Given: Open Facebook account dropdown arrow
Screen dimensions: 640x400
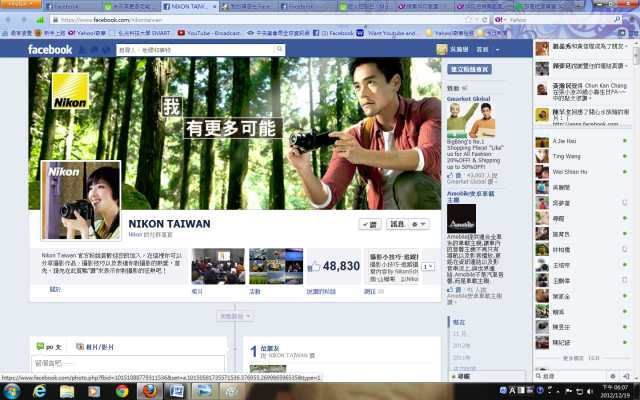Looking at the screenshot, I should (x=497, y=50).
